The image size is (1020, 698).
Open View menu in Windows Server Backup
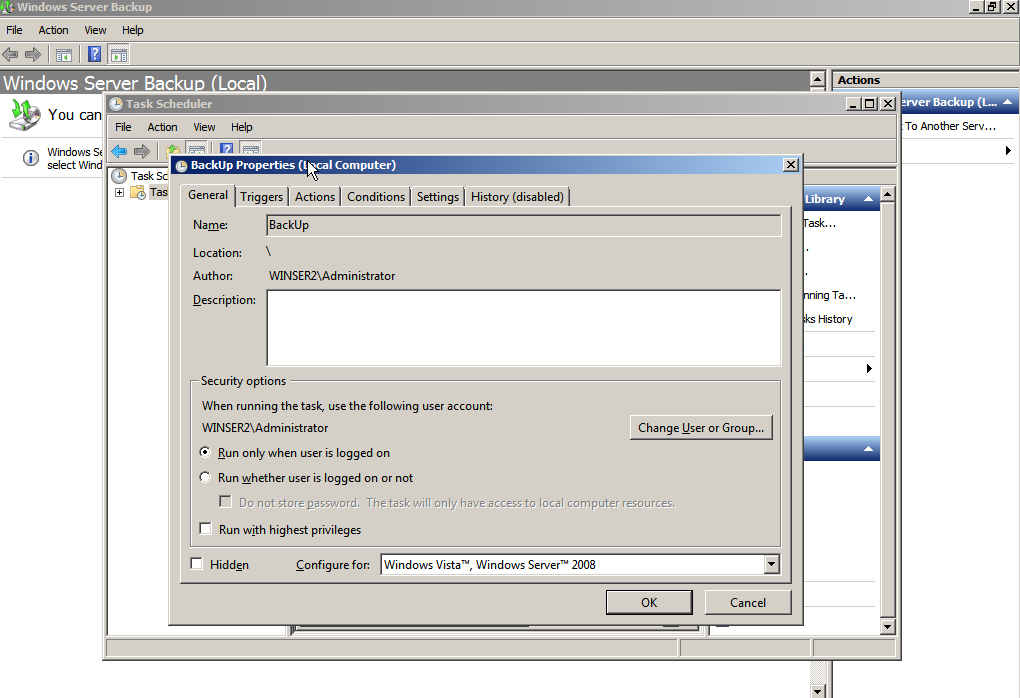tap(95, 30)
